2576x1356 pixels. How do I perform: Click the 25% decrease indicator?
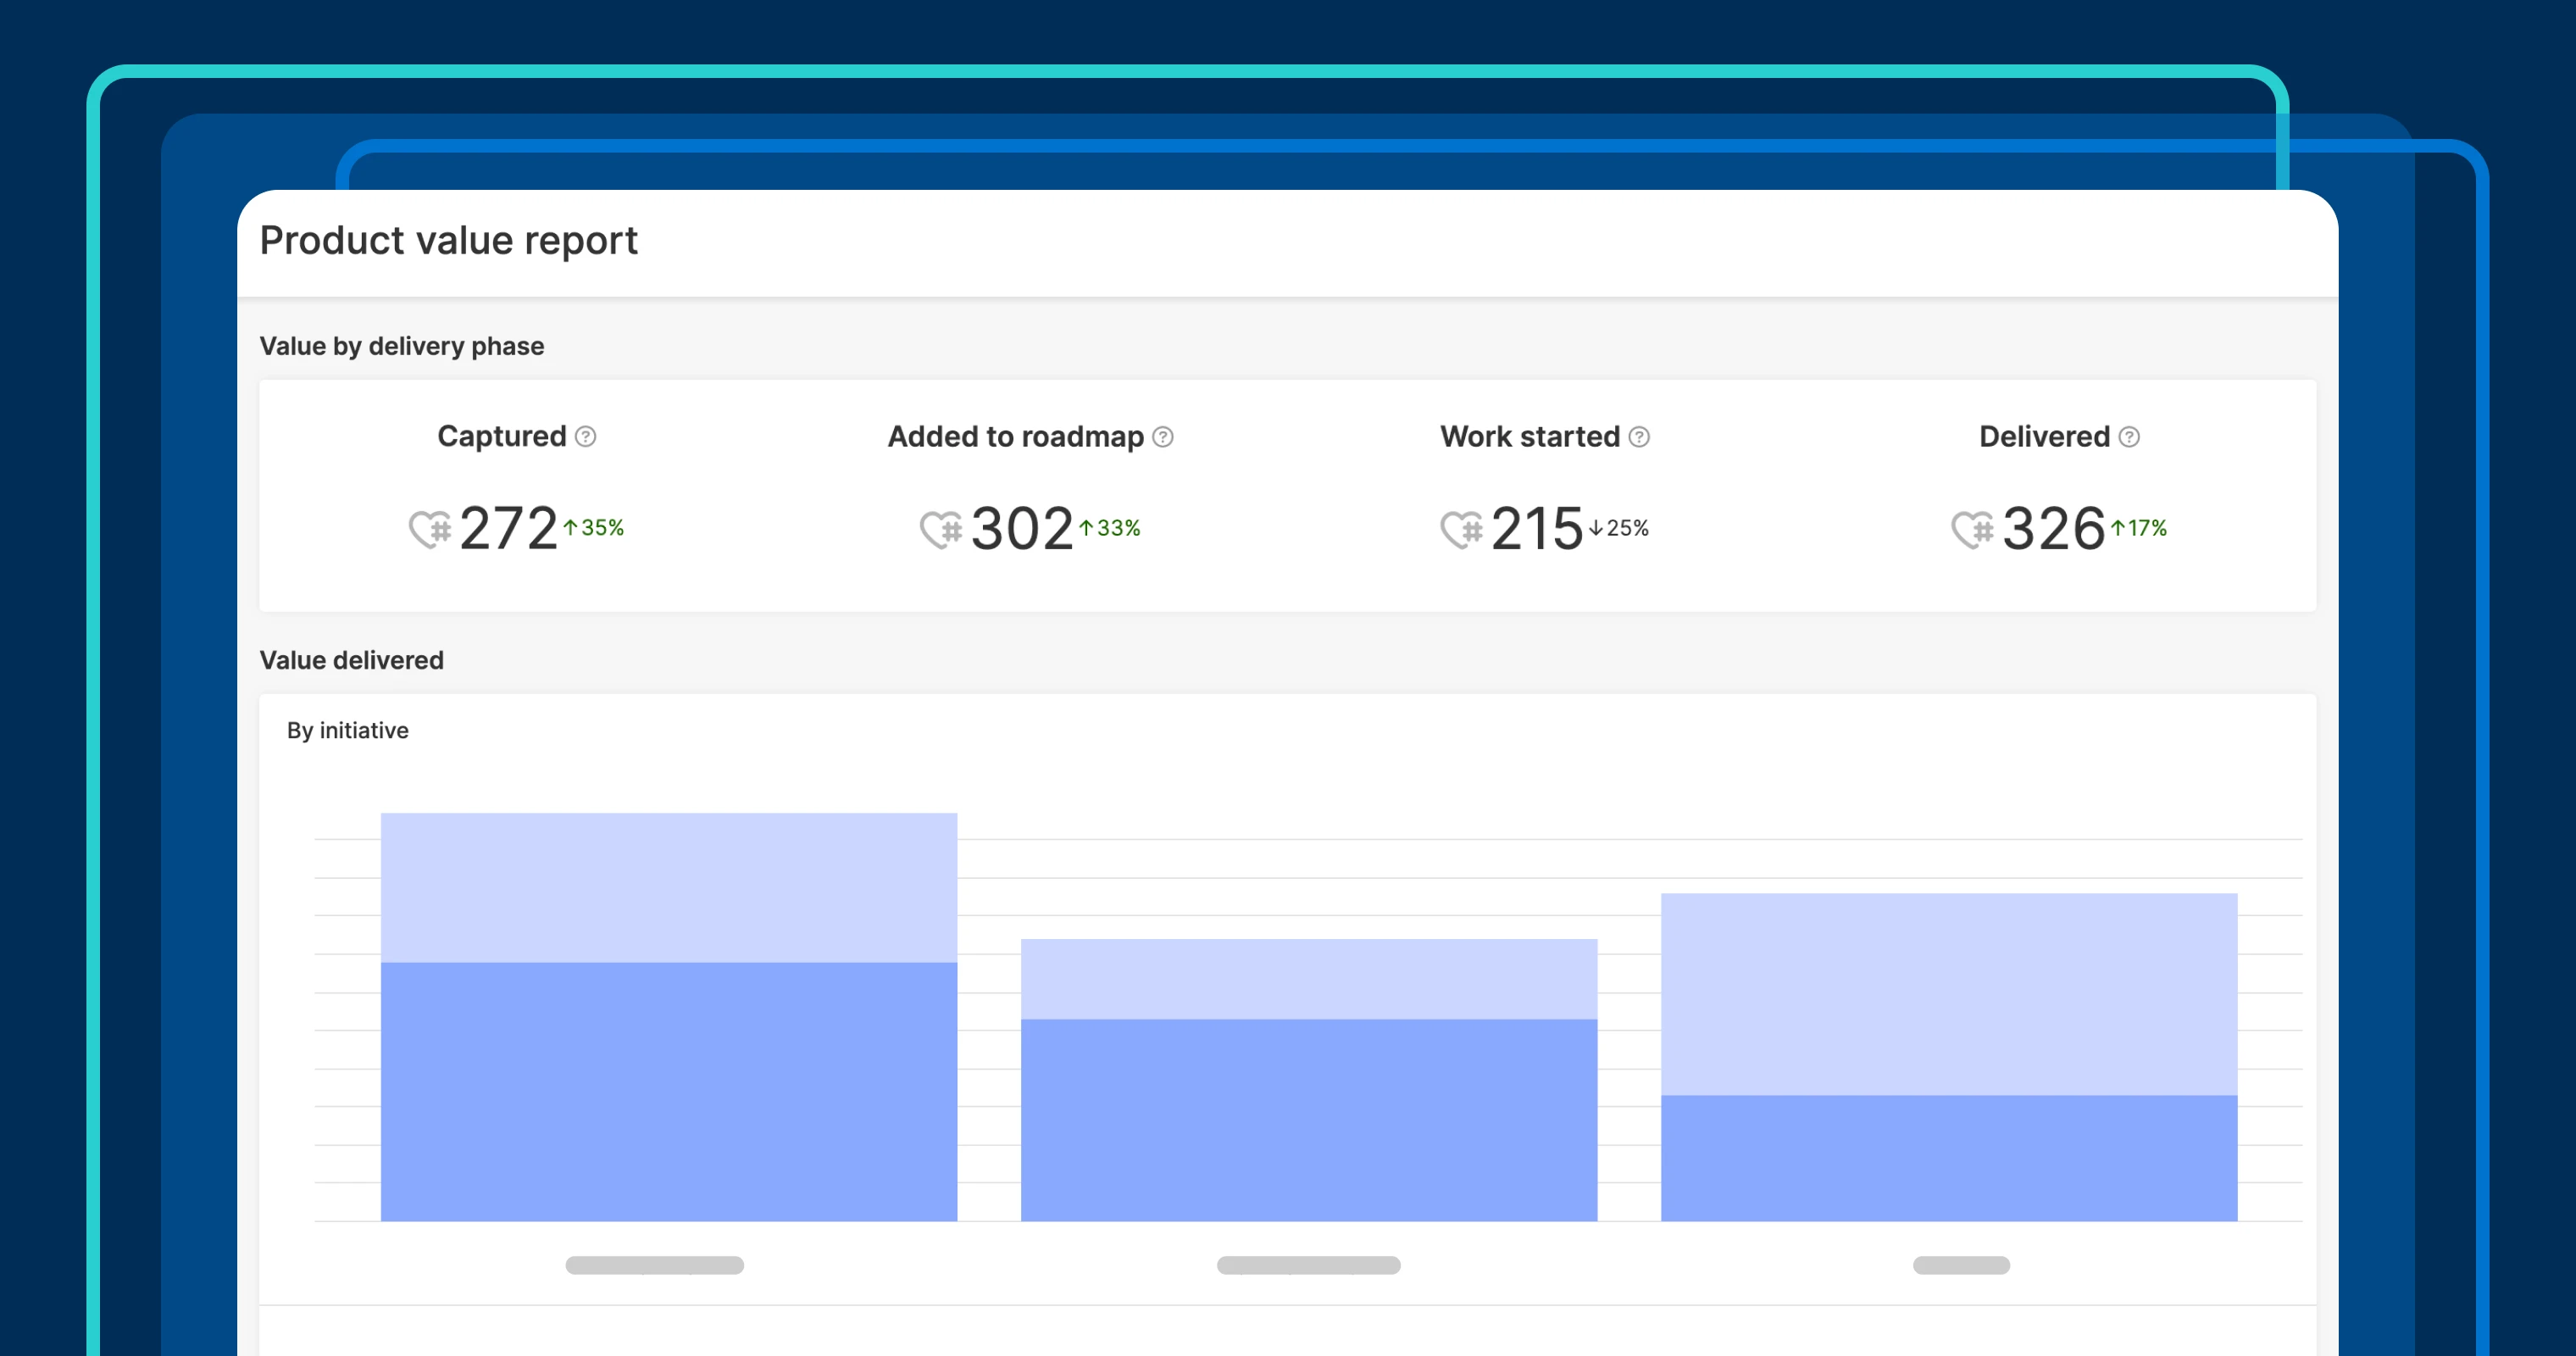click(1619, 527)
